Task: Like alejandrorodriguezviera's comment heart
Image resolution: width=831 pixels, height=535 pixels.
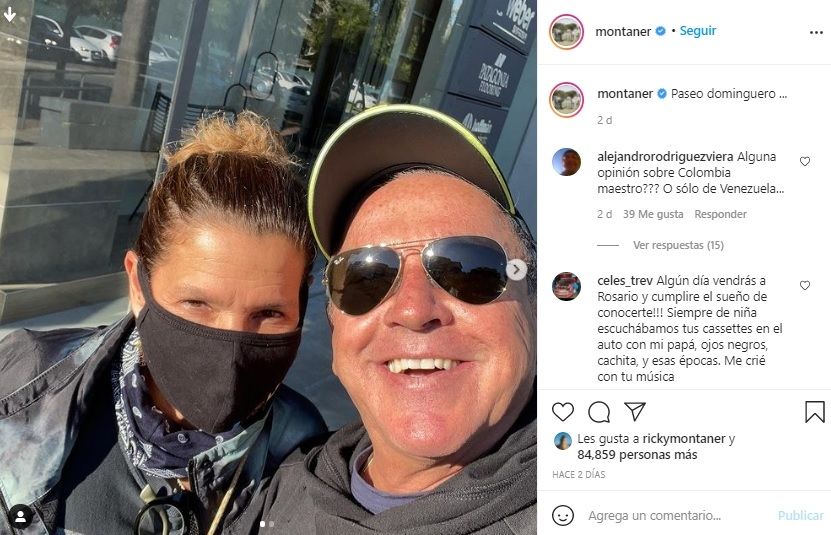Action: (x=805, y=161)
